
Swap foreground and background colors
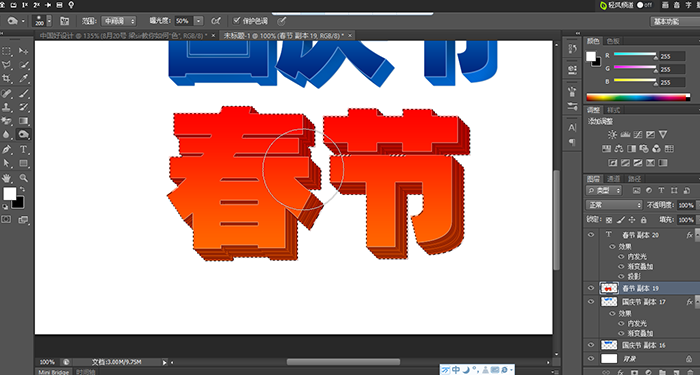pyautogui.click(x=22, y=189)
